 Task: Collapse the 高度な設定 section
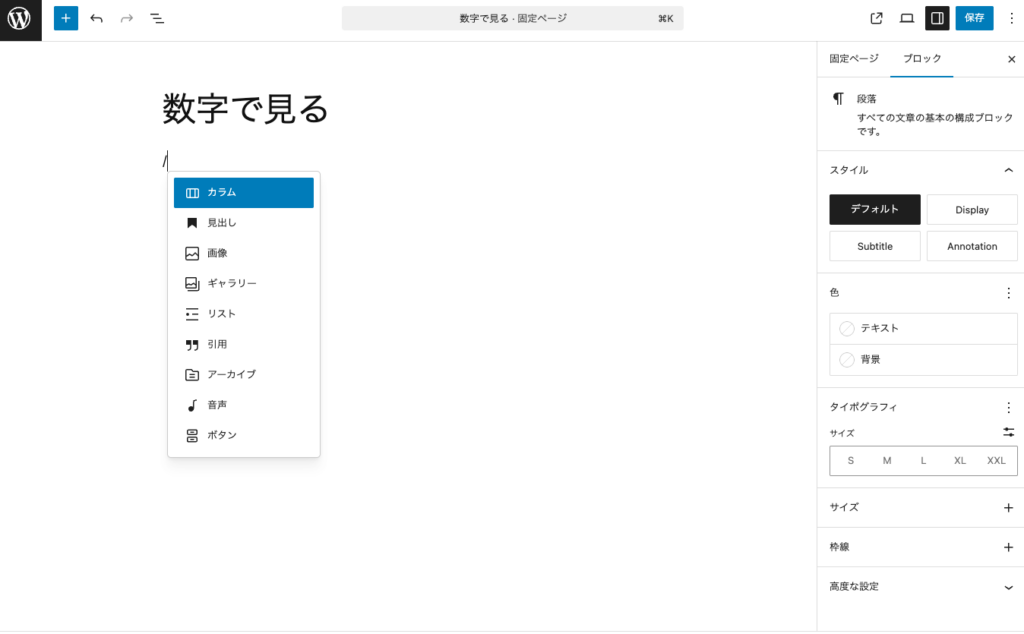click(x=1009, y=587)
